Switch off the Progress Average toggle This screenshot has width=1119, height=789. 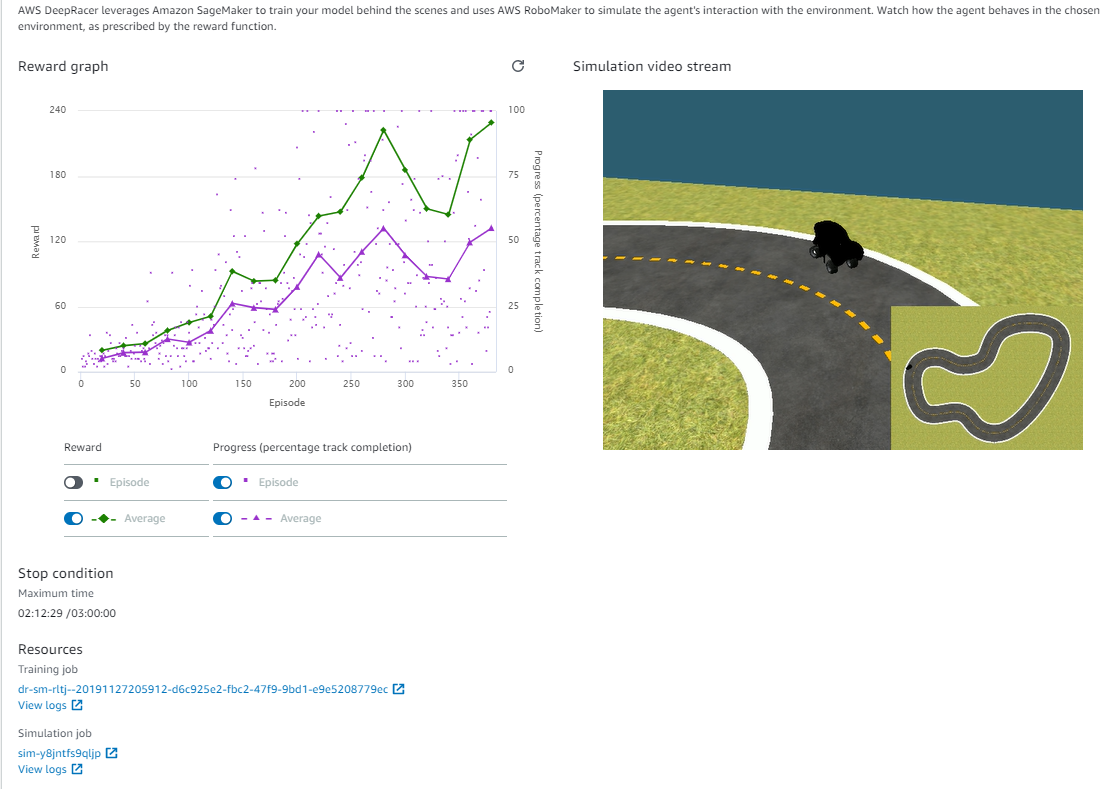[223, 519]
